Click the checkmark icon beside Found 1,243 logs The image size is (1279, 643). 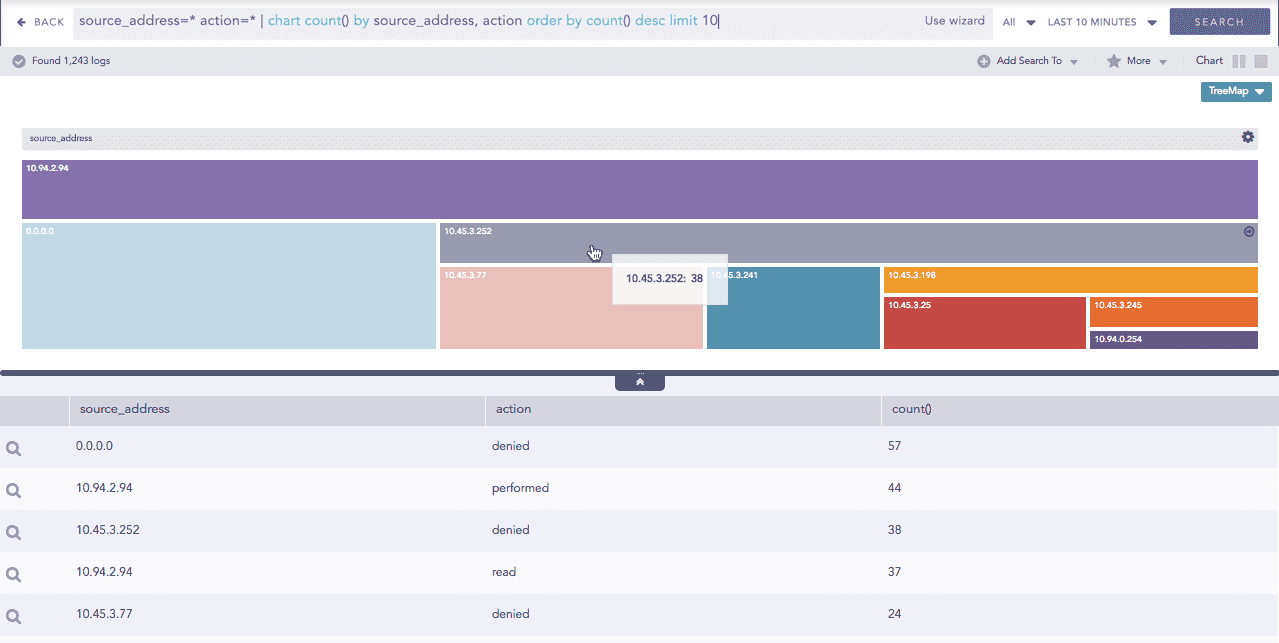pos(18,60)
